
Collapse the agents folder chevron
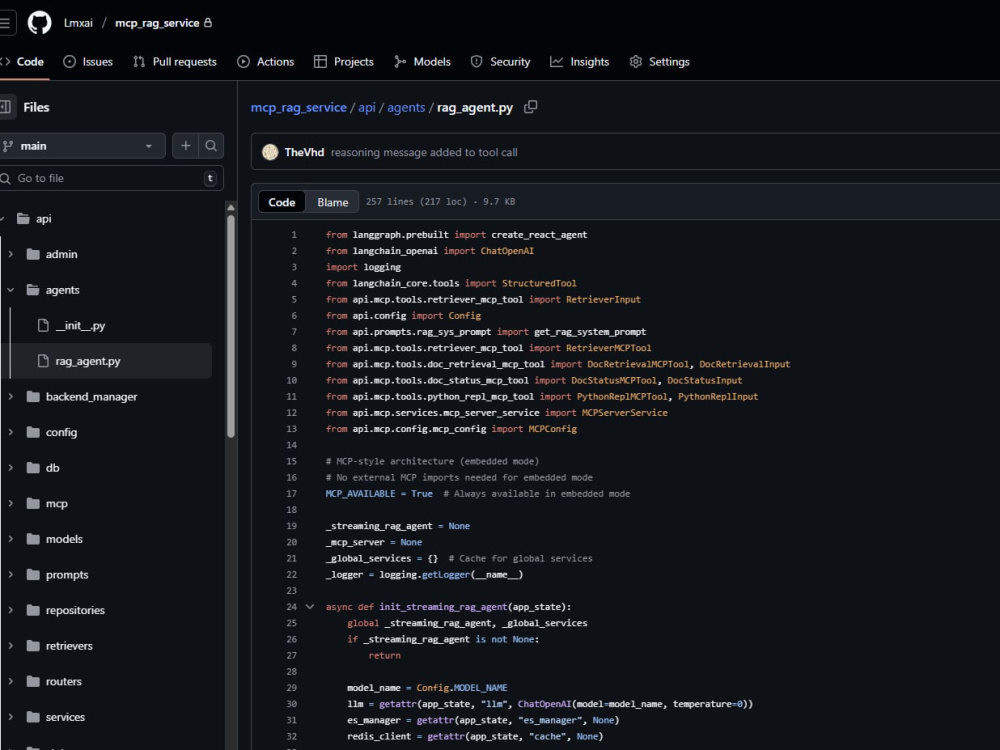coord(11,290)
